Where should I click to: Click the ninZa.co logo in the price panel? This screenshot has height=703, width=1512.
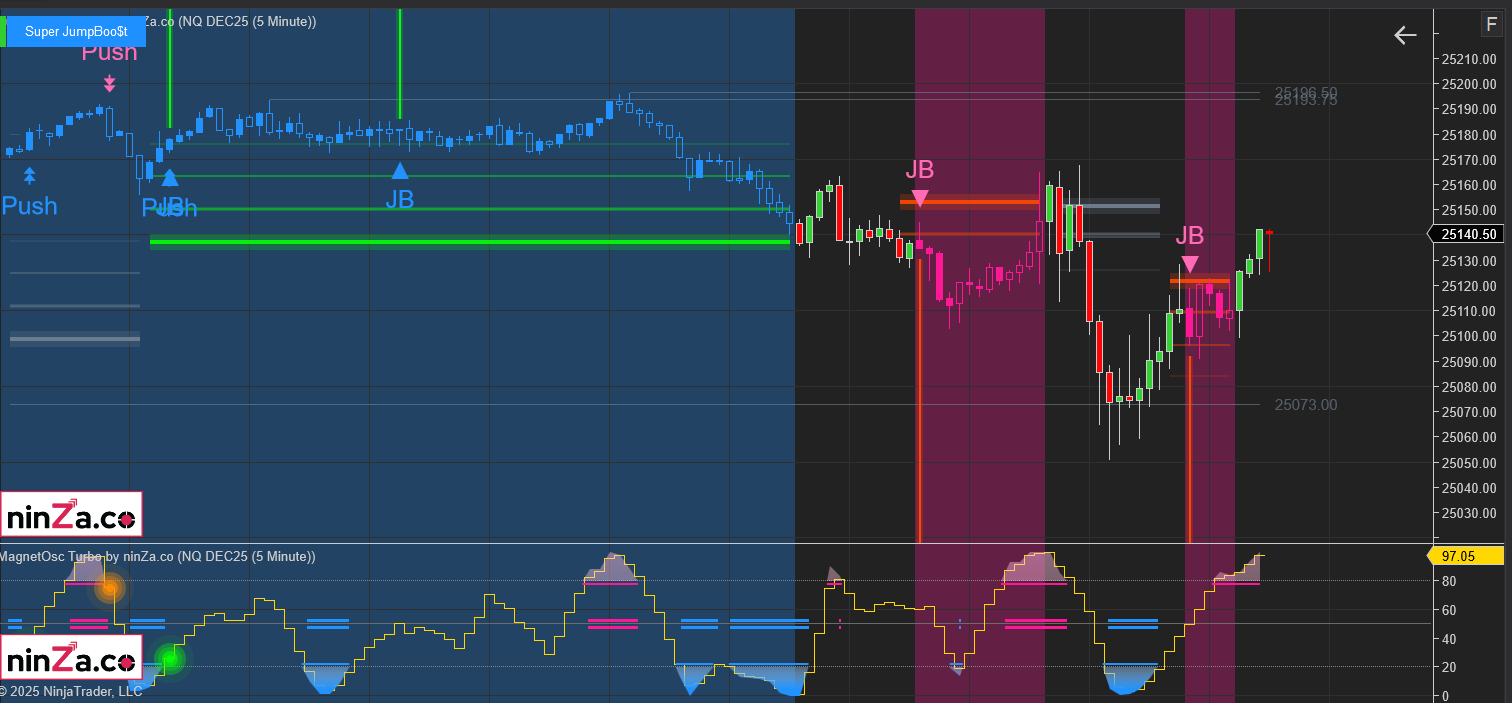point(72,515)
